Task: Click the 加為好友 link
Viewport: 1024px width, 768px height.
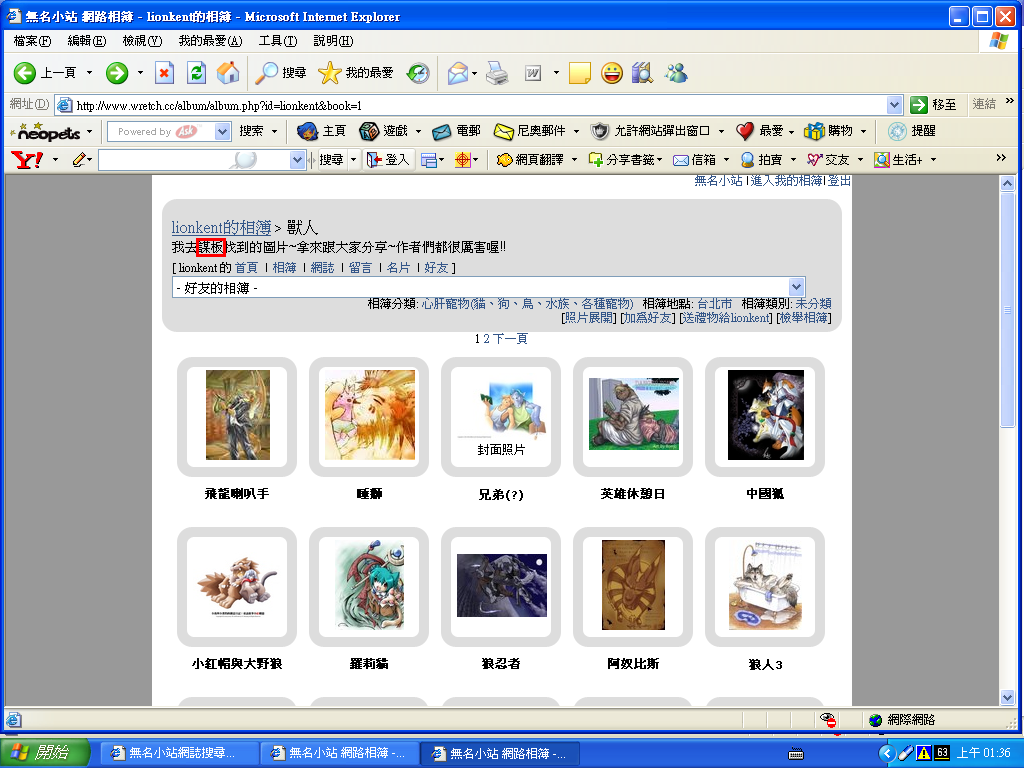Action: 646,318
